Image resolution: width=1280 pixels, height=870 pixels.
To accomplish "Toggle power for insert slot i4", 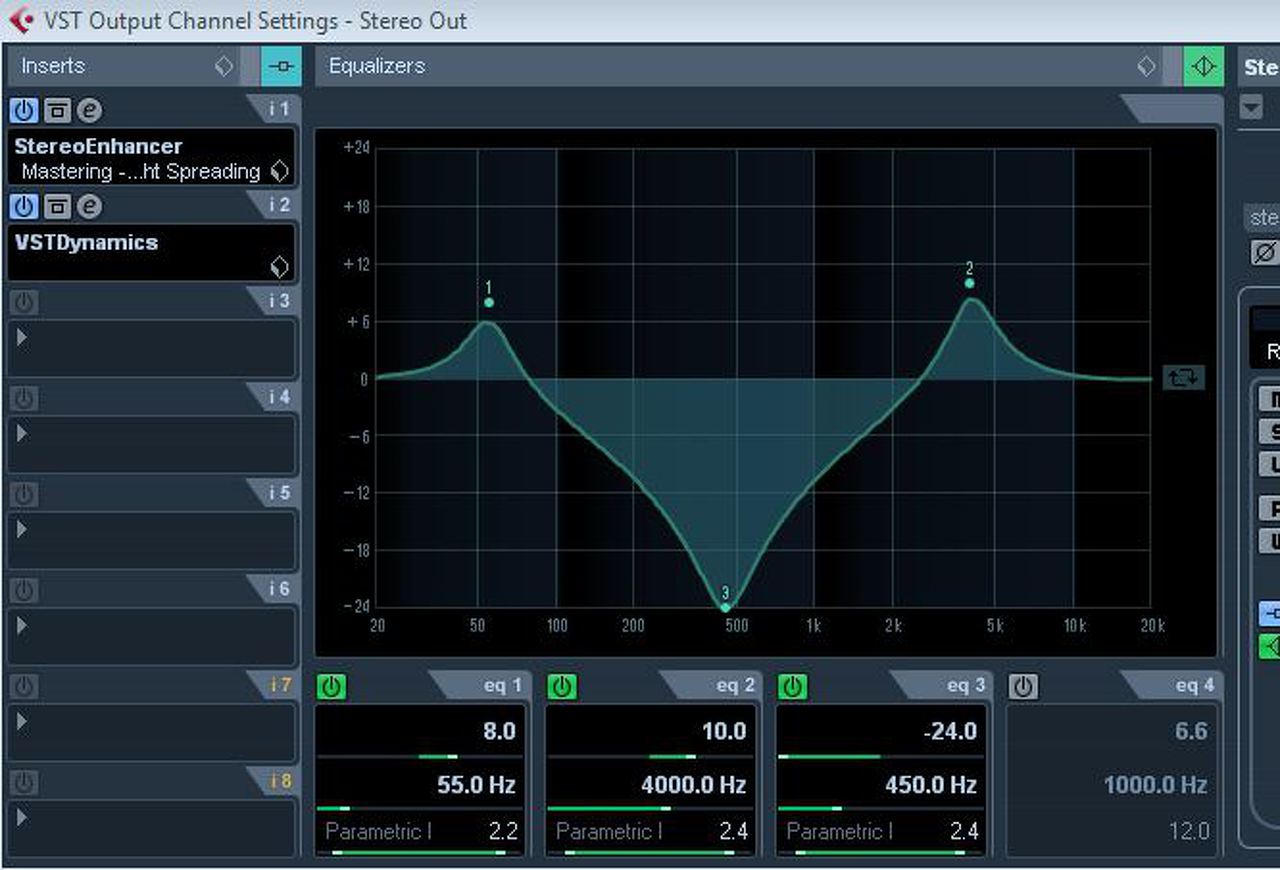I will point(24,398).
